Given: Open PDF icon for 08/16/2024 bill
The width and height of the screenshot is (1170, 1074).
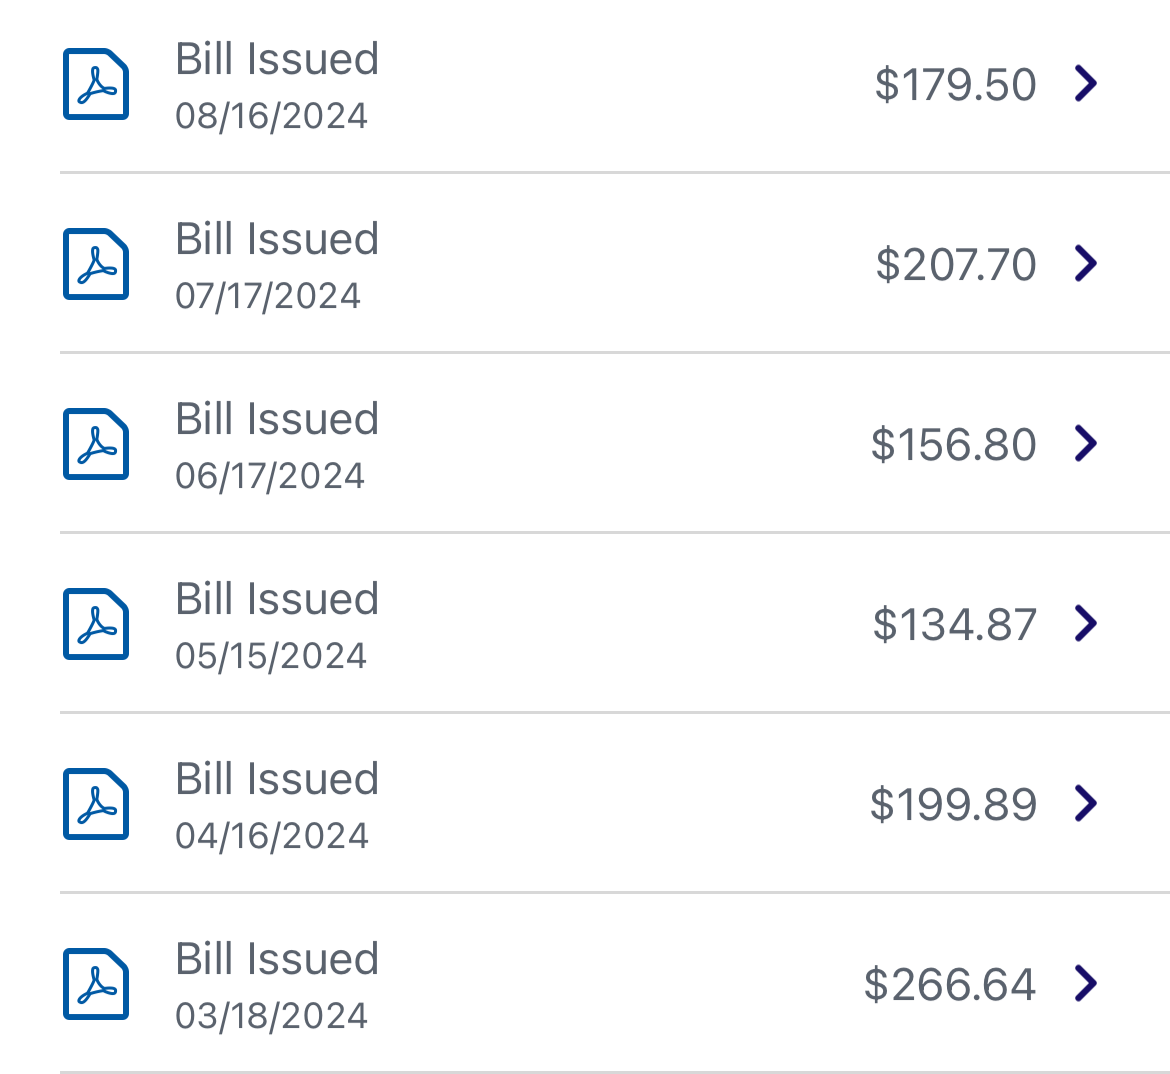Looking at the screenshot, I should pos(96,84).
